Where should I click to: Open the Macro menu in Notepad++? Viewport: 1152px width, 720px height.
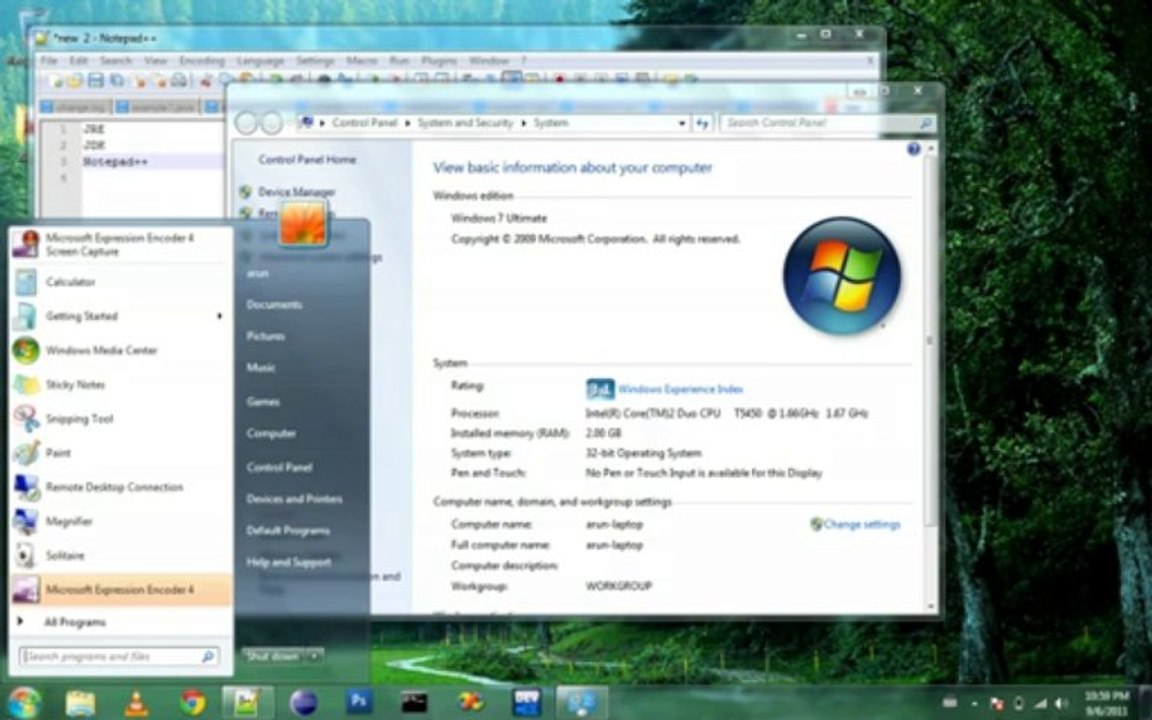tap(361, 60)
